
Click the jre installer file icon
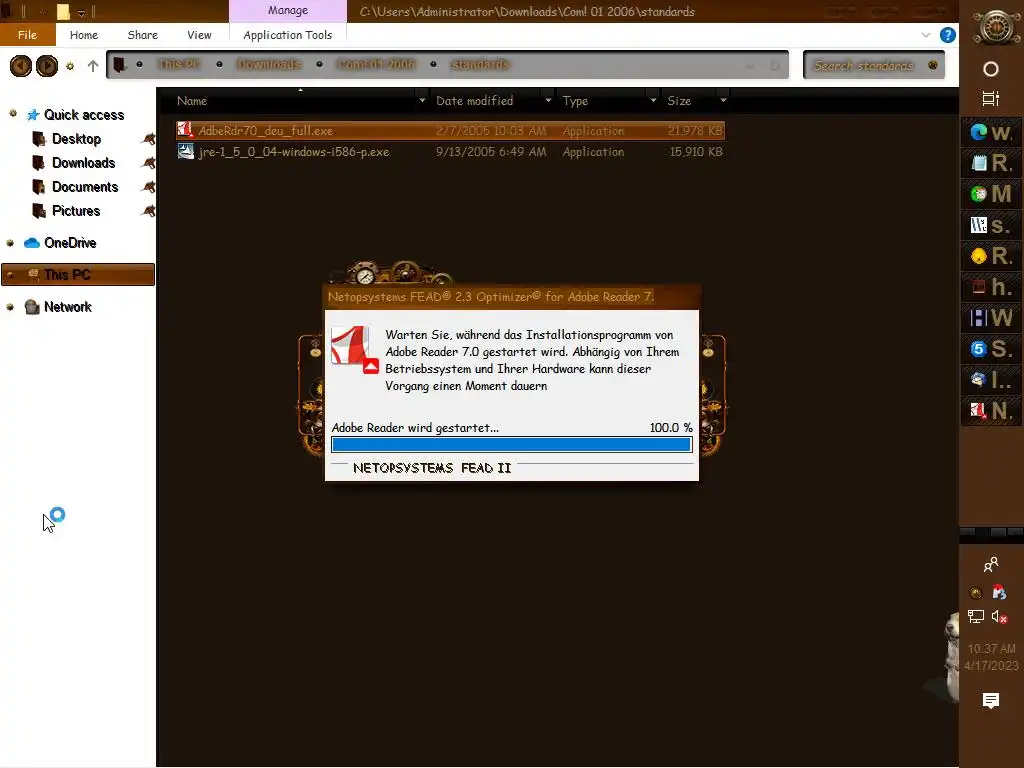coord(185,152)
